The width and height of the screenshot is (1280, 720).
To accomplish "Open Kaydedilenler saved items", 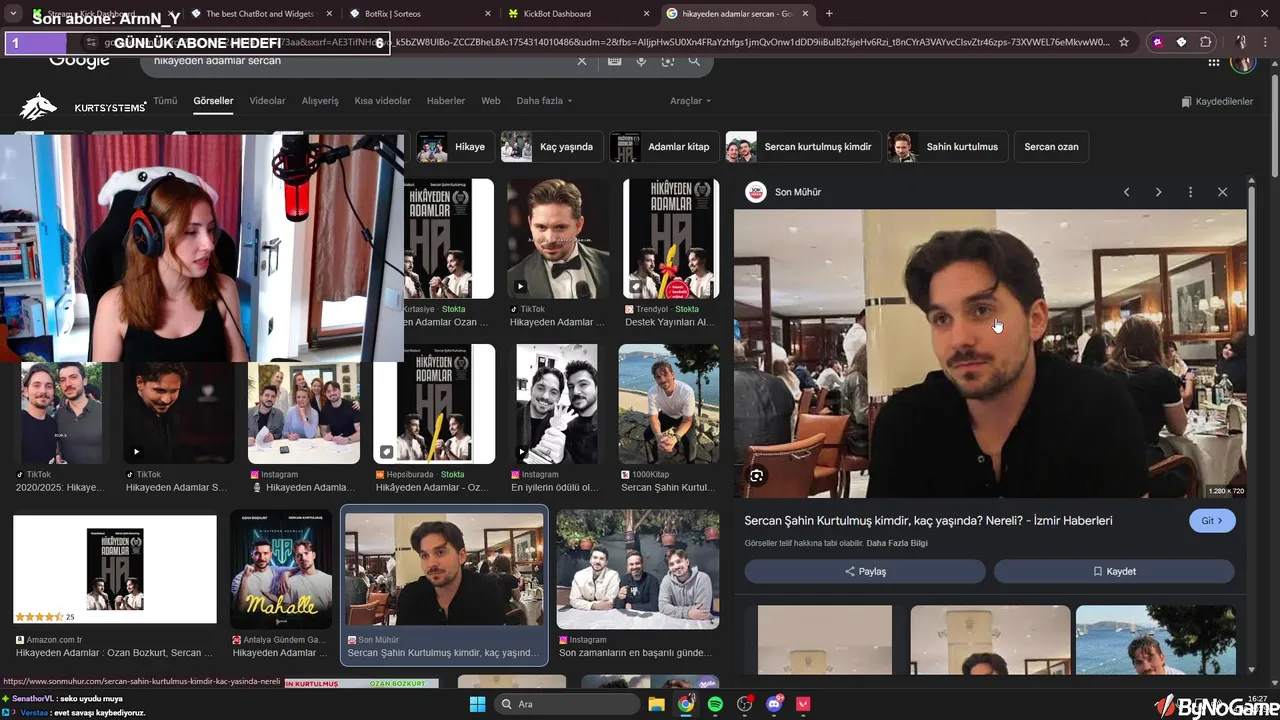I will 1217,102.
